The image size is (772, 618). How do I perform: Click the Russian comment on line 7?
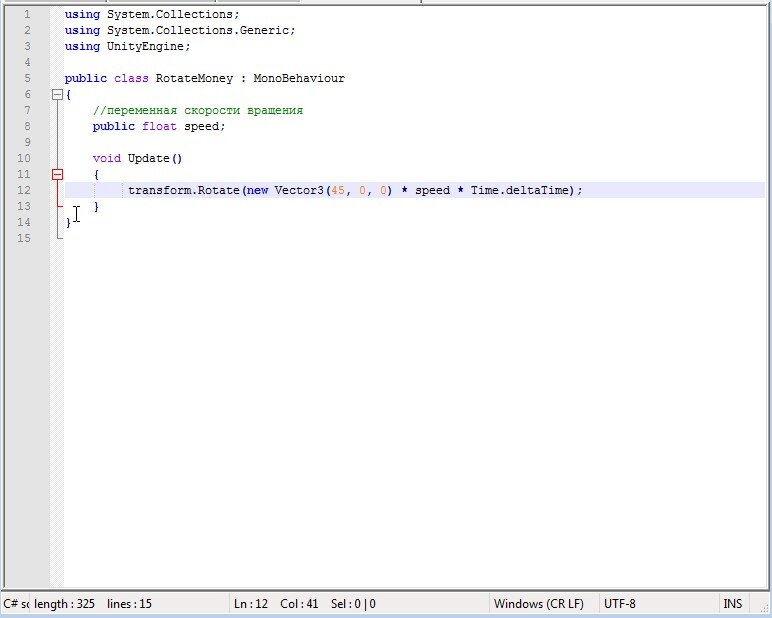coord(198,110)
